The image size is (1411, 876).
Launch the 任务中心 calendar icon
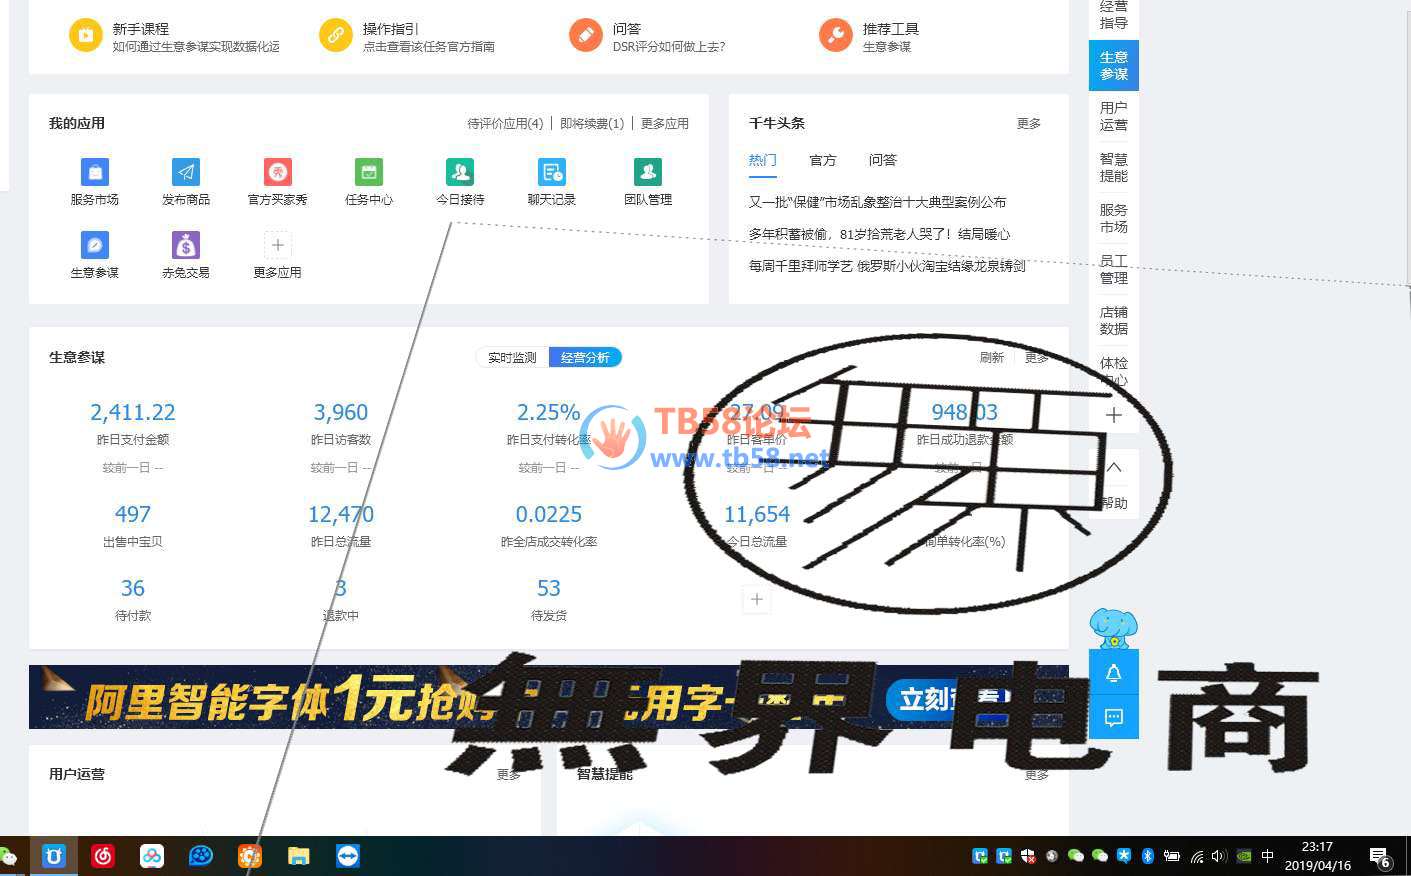click(369, 172)
